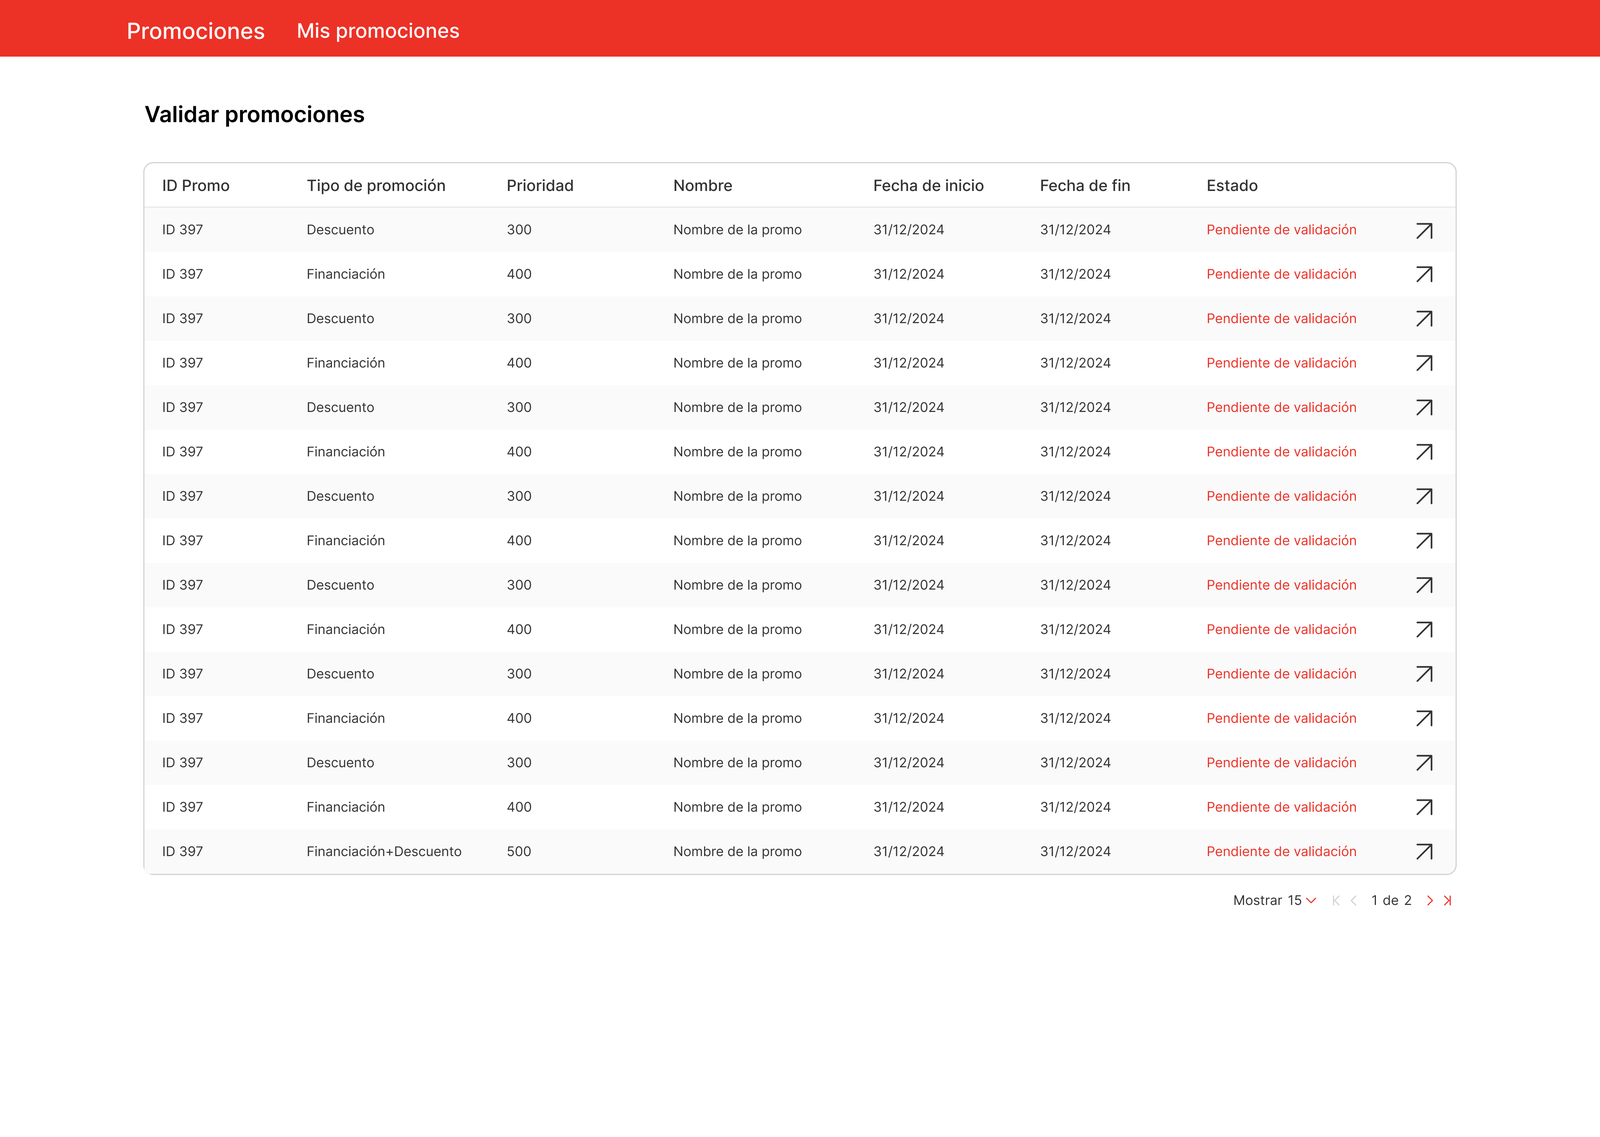Sort by Prioridad column header
Image resolution: width=1600 pixels, height=1137 pixels.
pos(540,186)
